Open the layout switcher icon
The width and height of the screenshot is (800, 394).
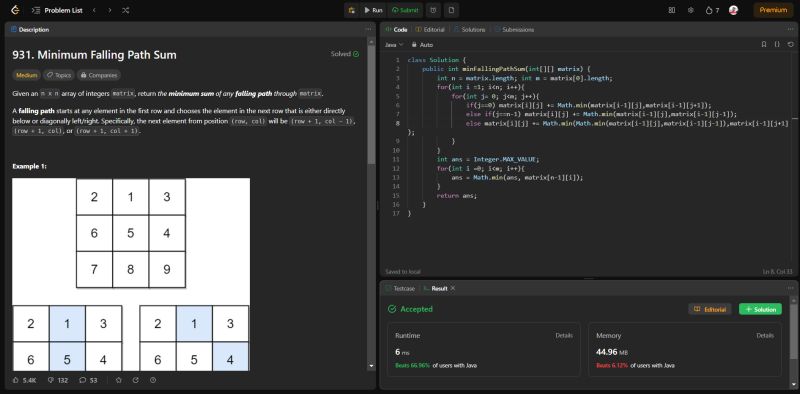click(x=672, y=10)
